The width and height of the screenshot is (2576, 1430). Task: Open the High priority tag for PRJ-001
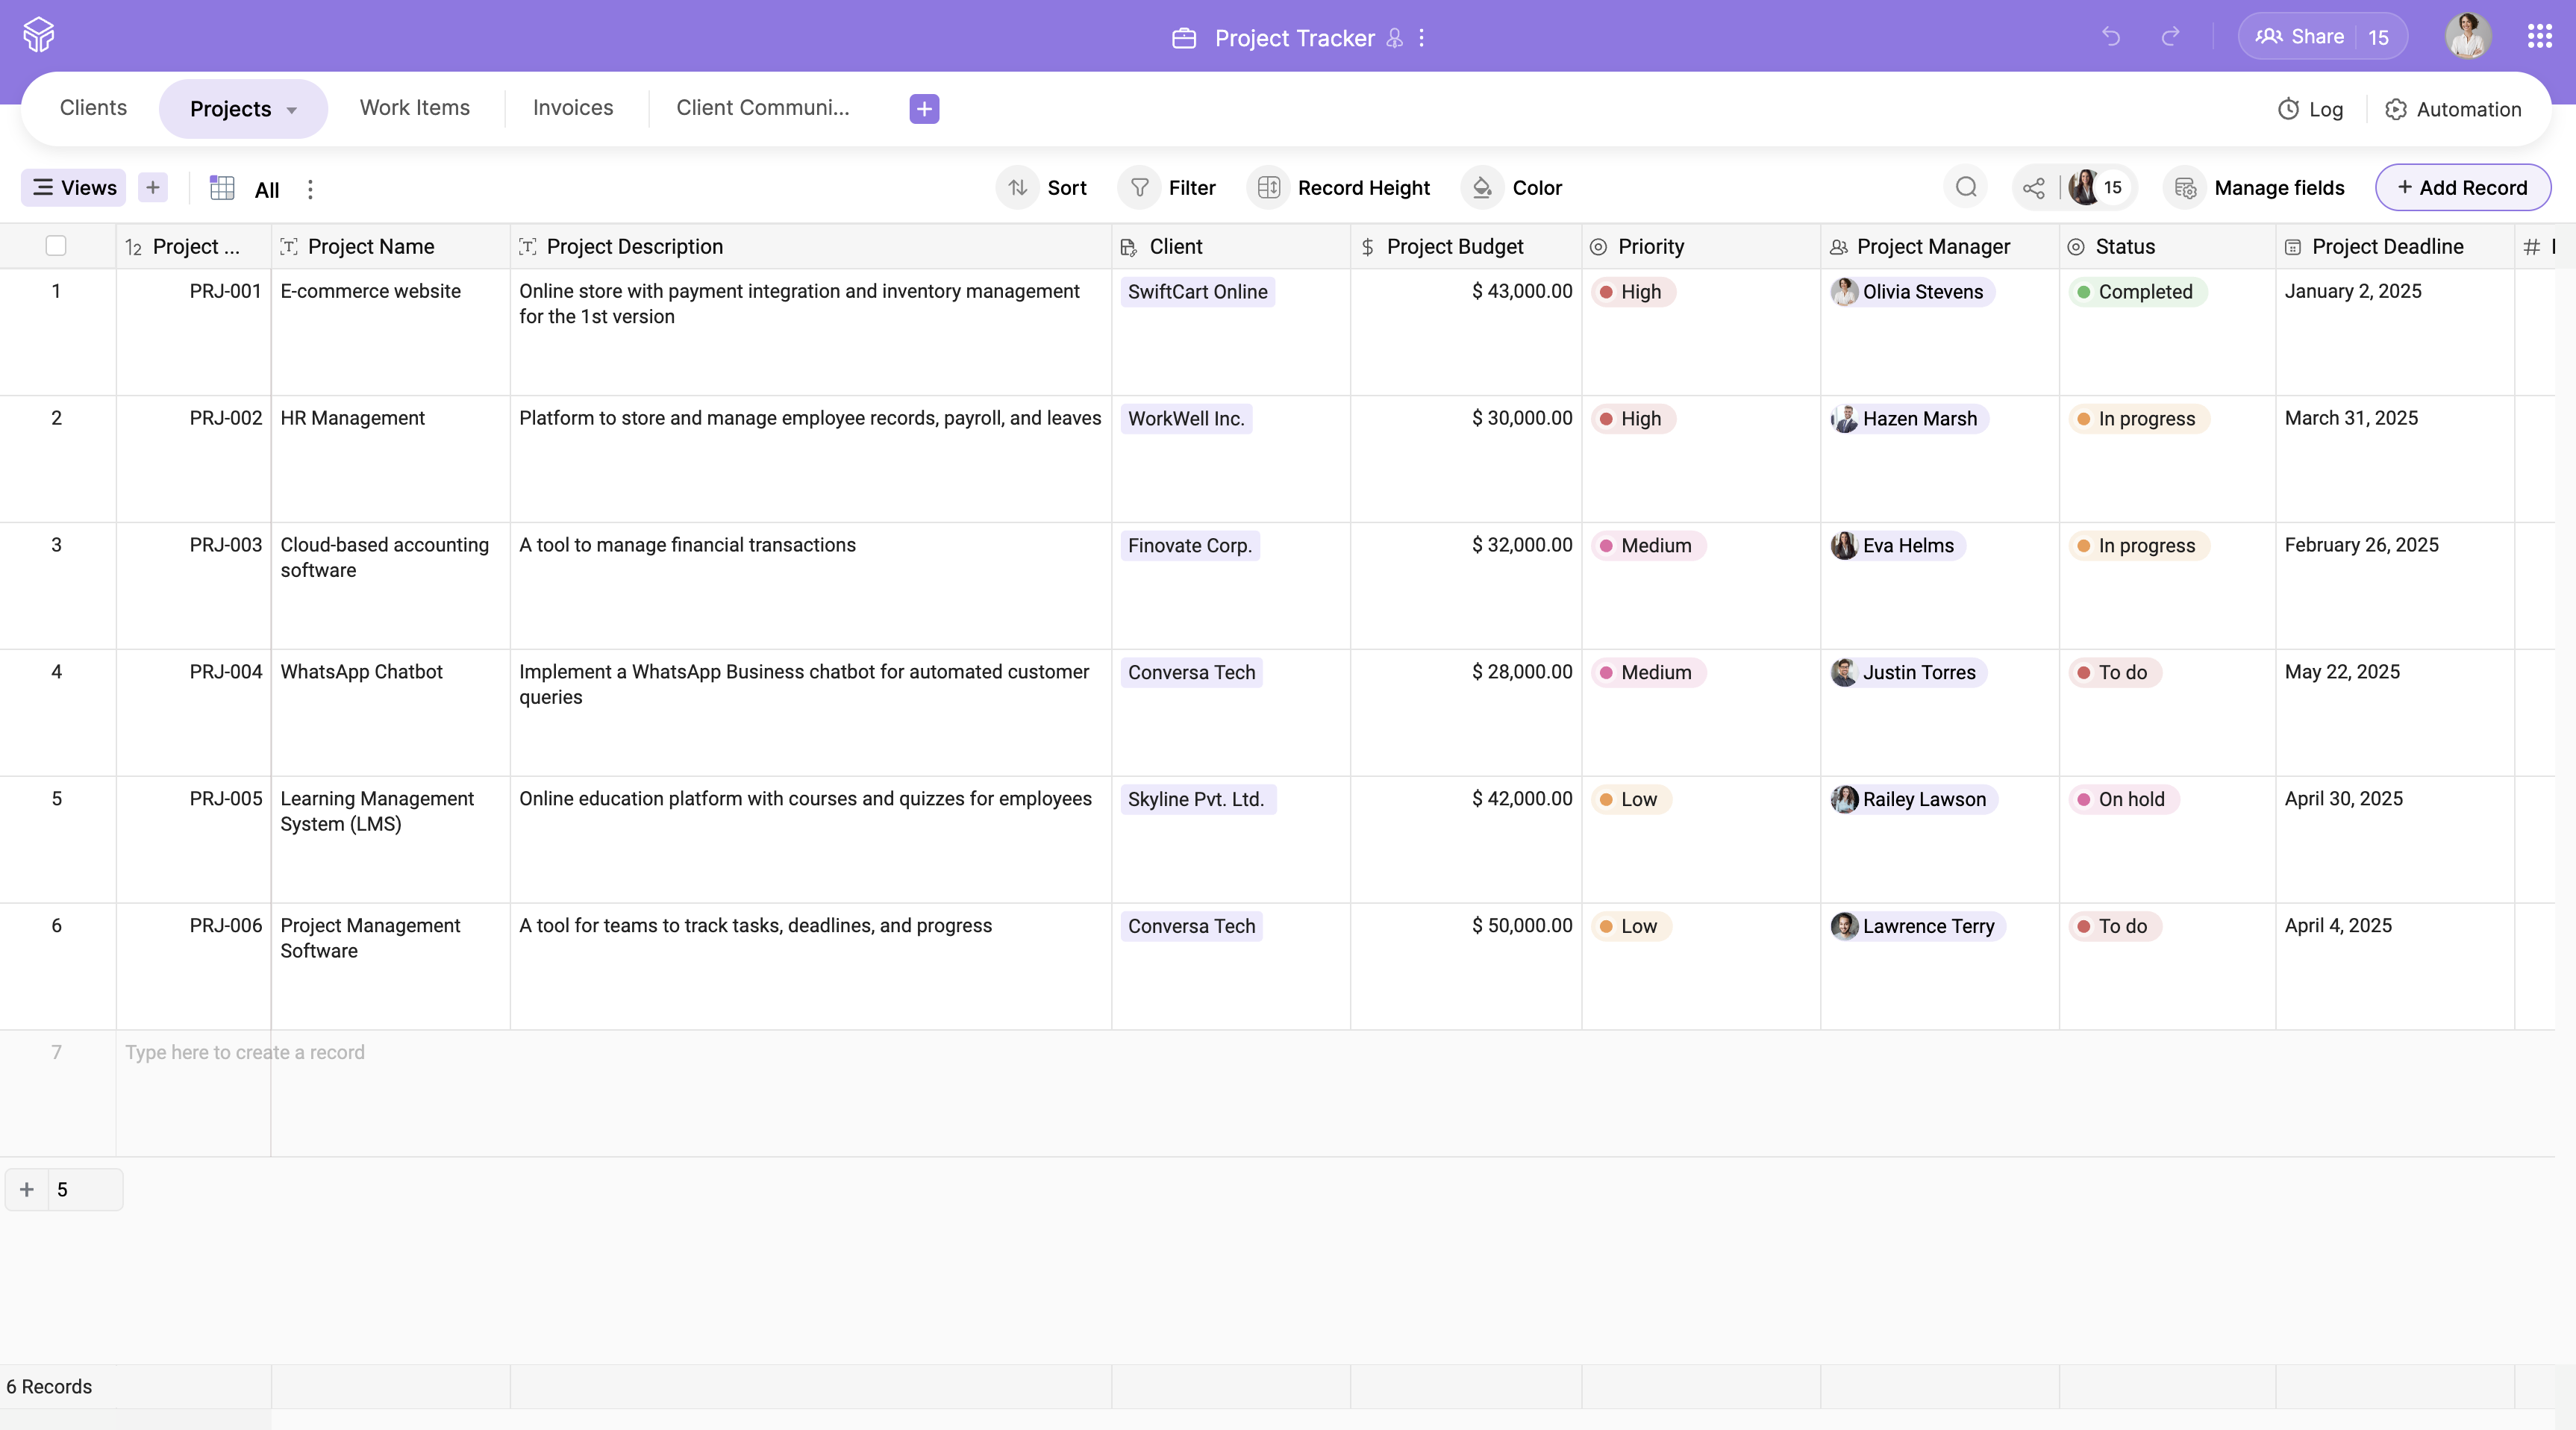[1632, 292]
